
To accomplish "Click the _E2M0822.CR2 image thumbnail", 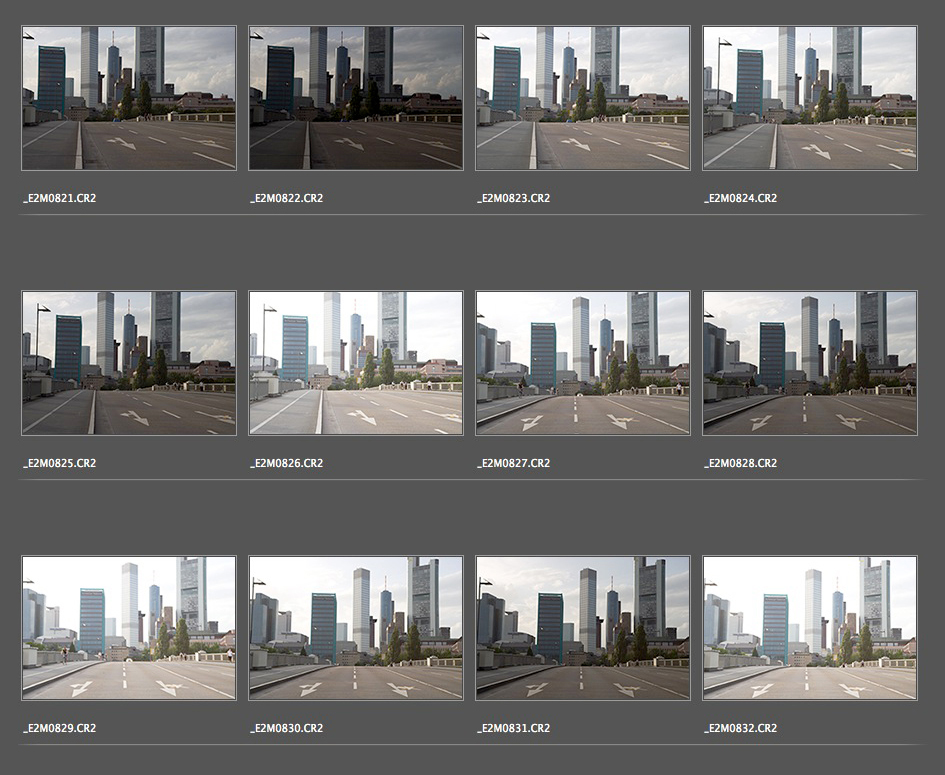I will pos(356,98).
